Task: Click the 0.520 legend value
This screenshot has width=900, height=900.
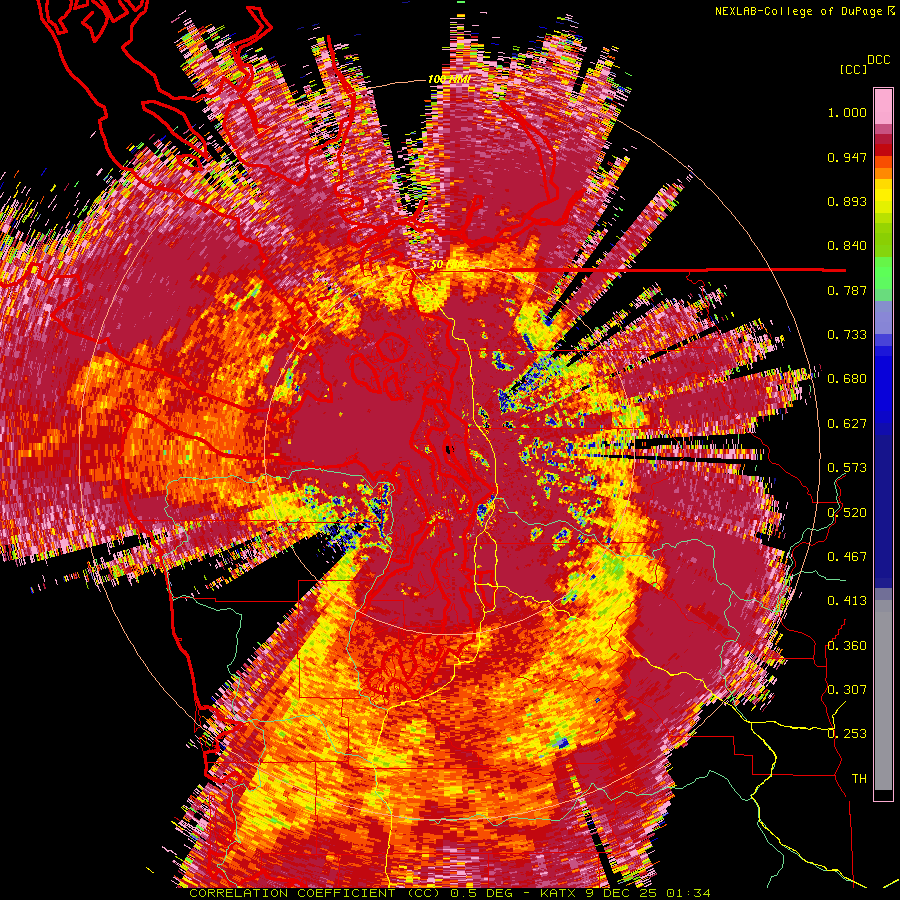Action: coord(847,513)
